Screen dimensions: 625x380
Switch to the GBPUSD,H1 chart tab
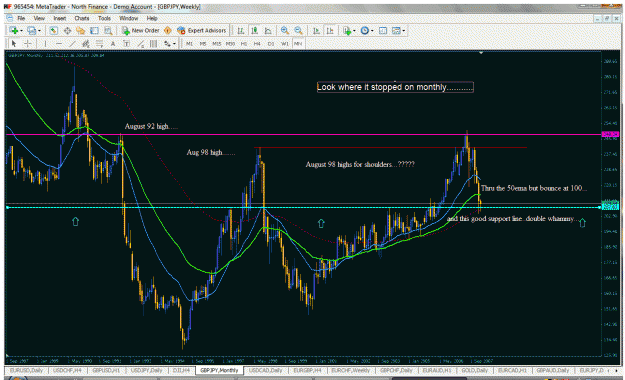coord(106,370)
